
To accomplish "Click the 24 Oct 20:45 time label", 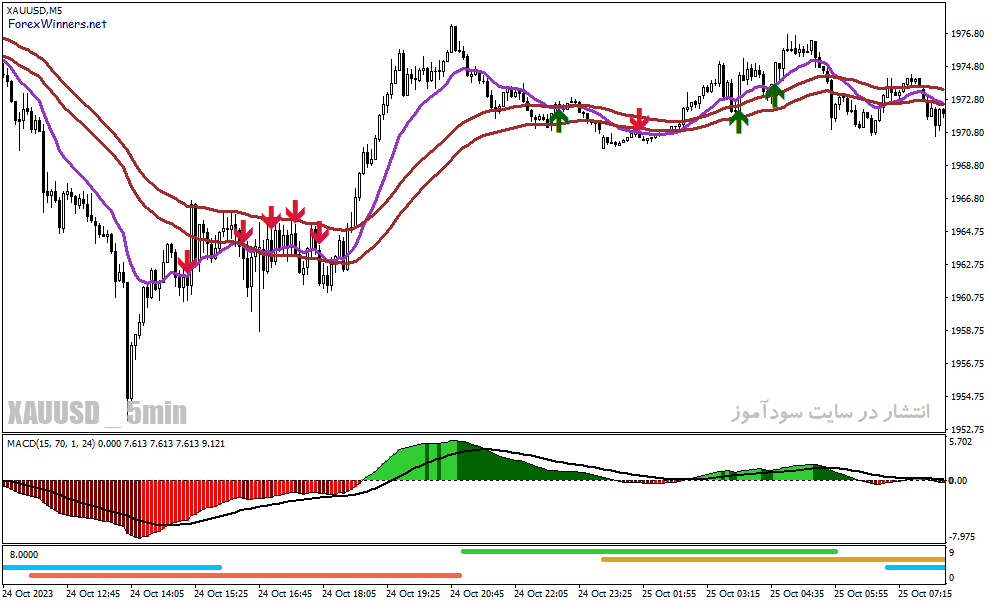I will 477,594.
